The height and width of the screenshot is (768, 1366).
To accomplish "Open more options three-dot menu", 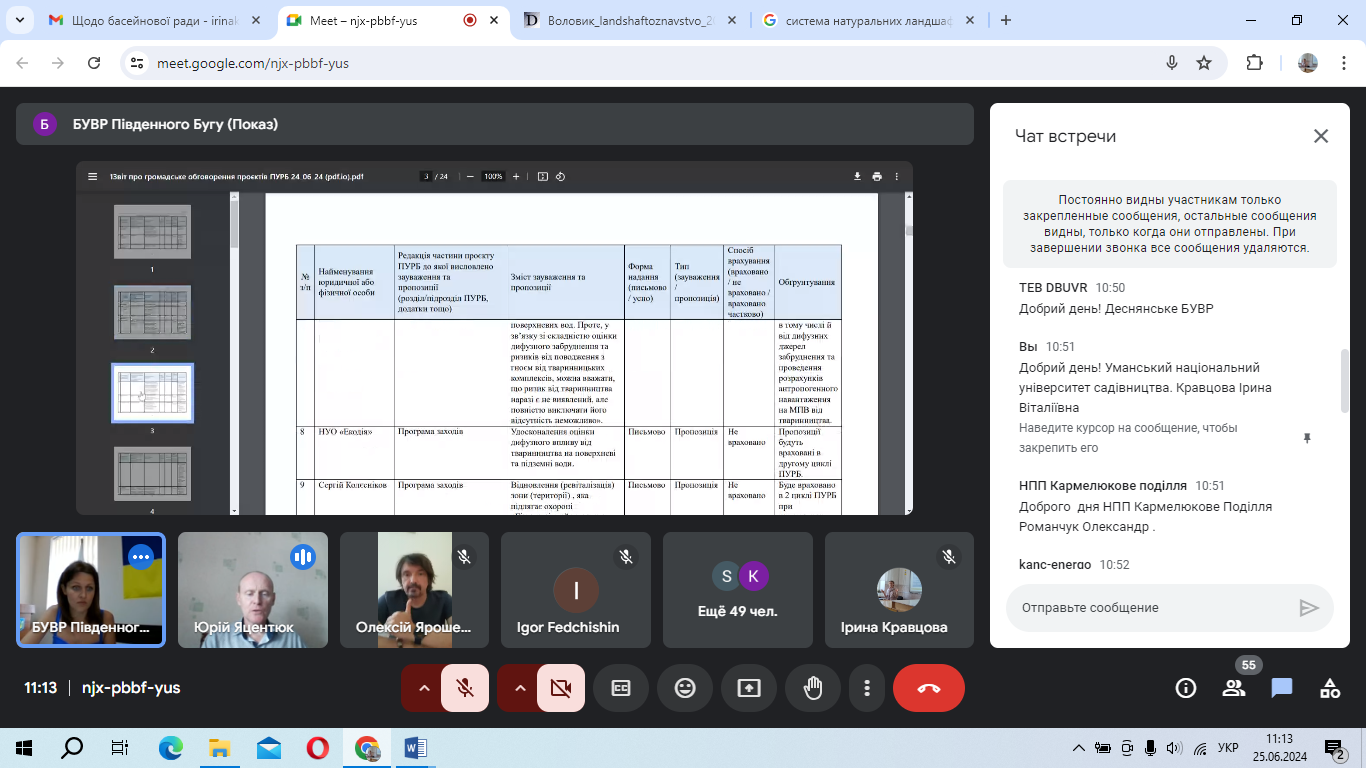I will [x=867, y=688].
